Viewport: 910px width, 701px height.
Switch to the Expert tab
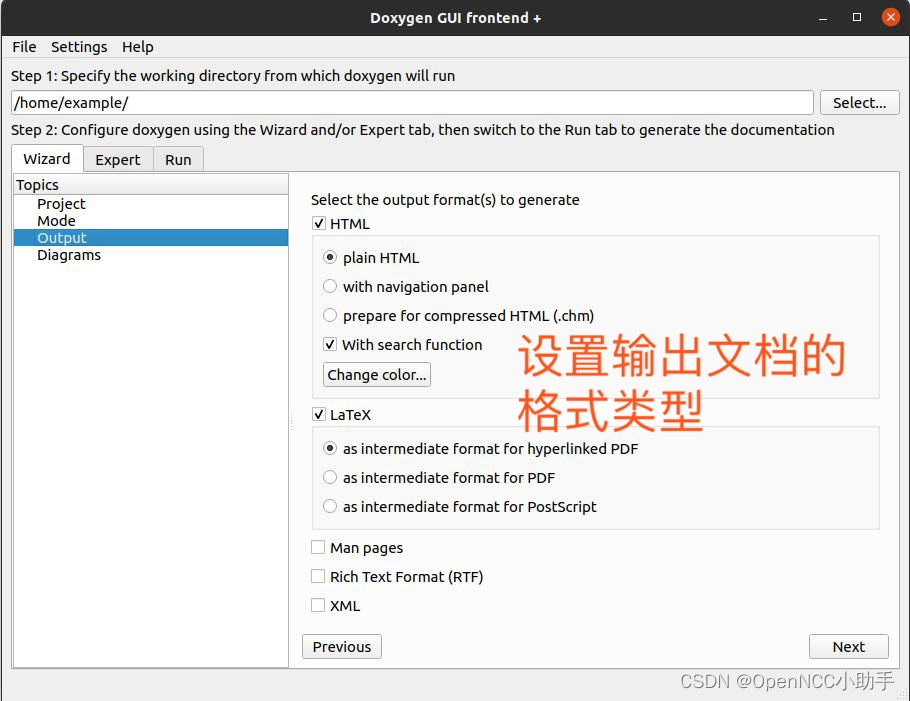click(x=118, y=160)
